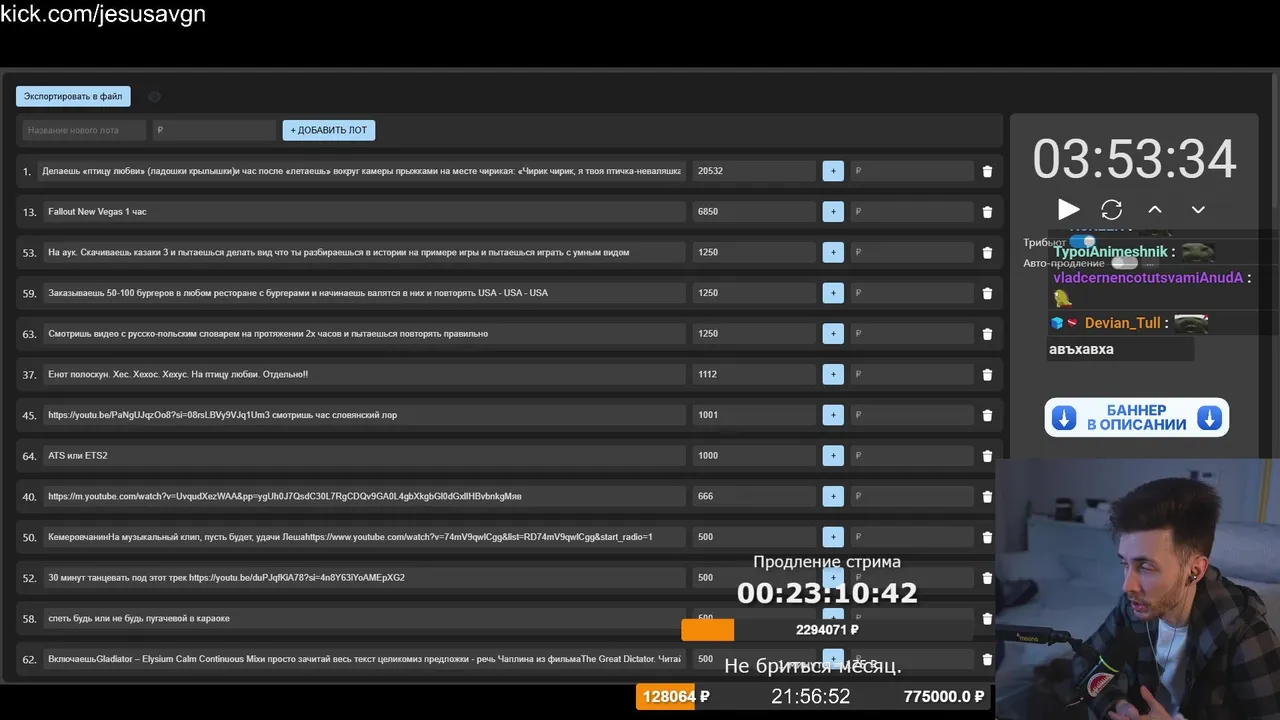Plus button on lot 45 row
Viewport: 1280px width, 720px height.
[833, 415]
